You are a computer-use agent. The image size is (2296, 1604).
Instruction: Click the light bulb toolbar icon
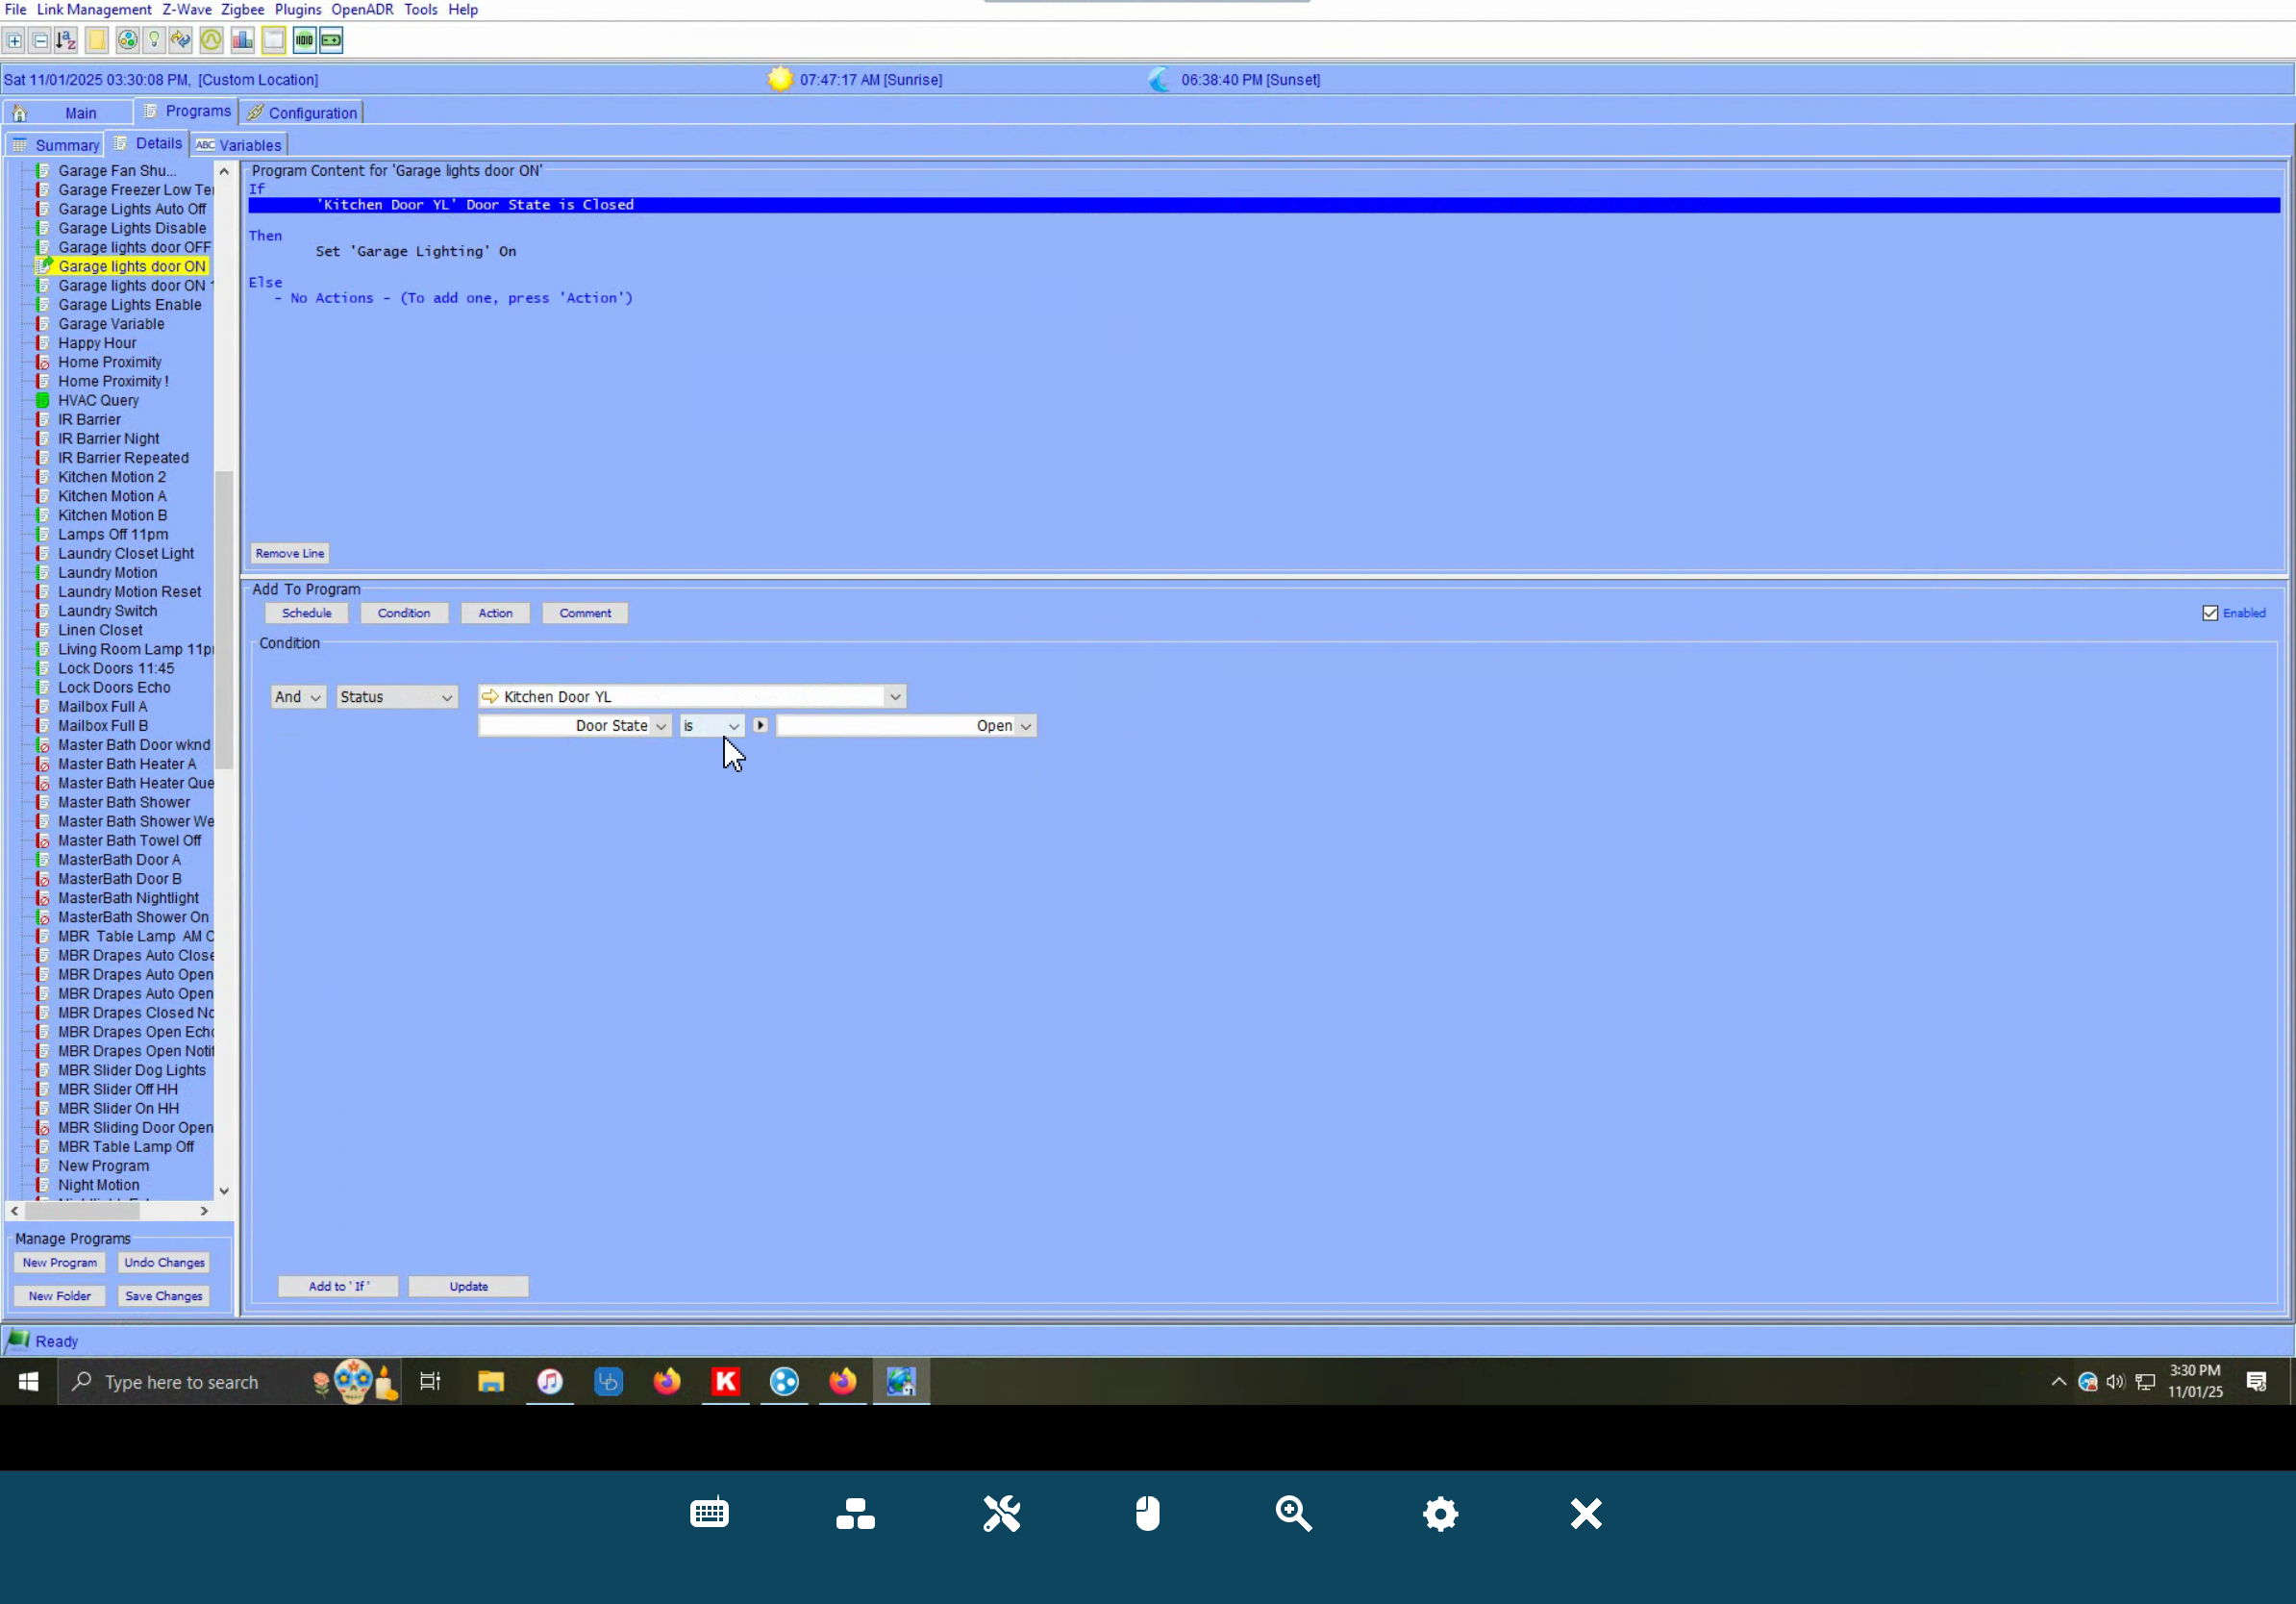point(154,40)
